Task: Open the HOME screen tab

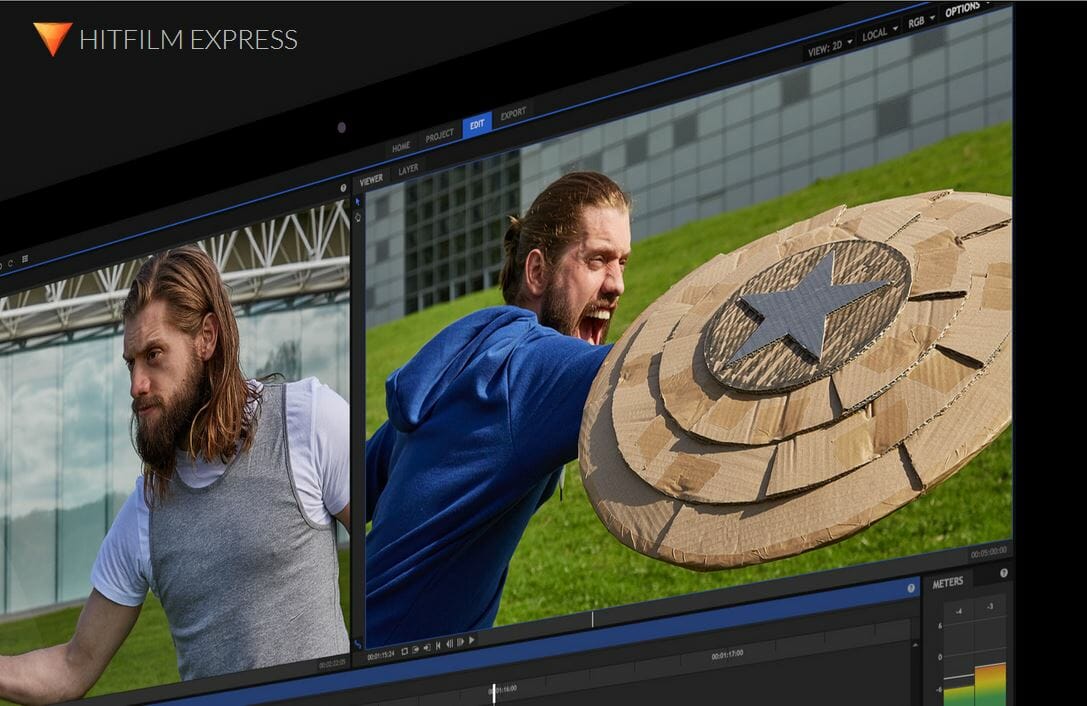Action: pyautogui.click(x=401, y=146)
